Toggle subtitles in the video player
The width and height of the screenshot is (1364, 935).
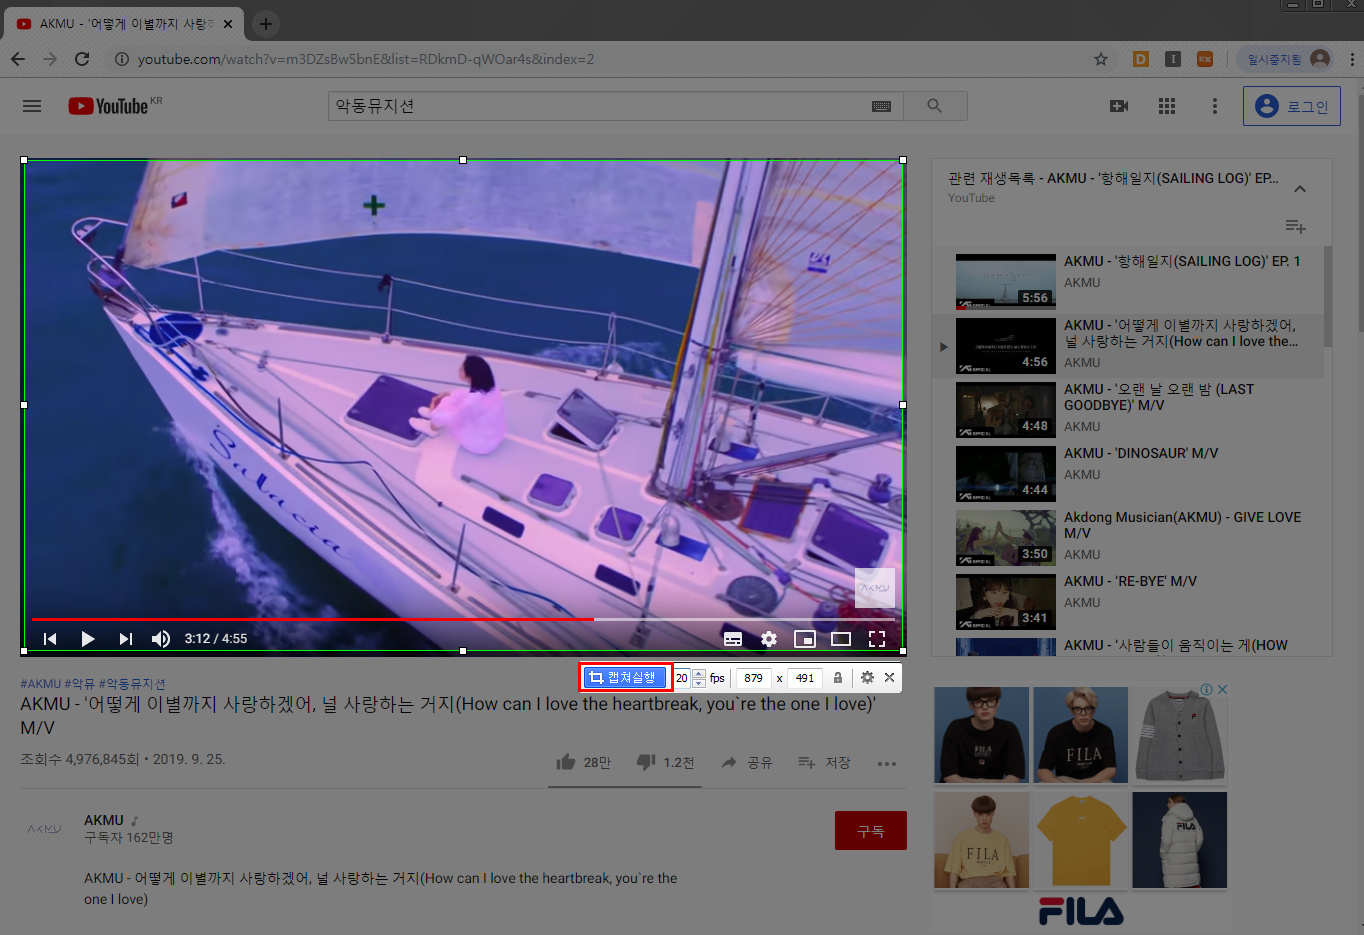[x=733, y=639]
